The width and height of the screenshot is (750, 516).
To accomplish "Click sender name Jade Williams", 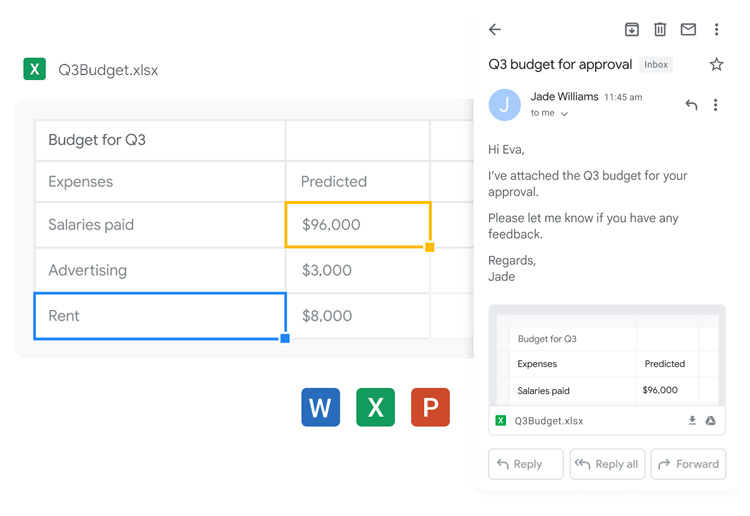I will pyautogui.click(x=564, y=97).
